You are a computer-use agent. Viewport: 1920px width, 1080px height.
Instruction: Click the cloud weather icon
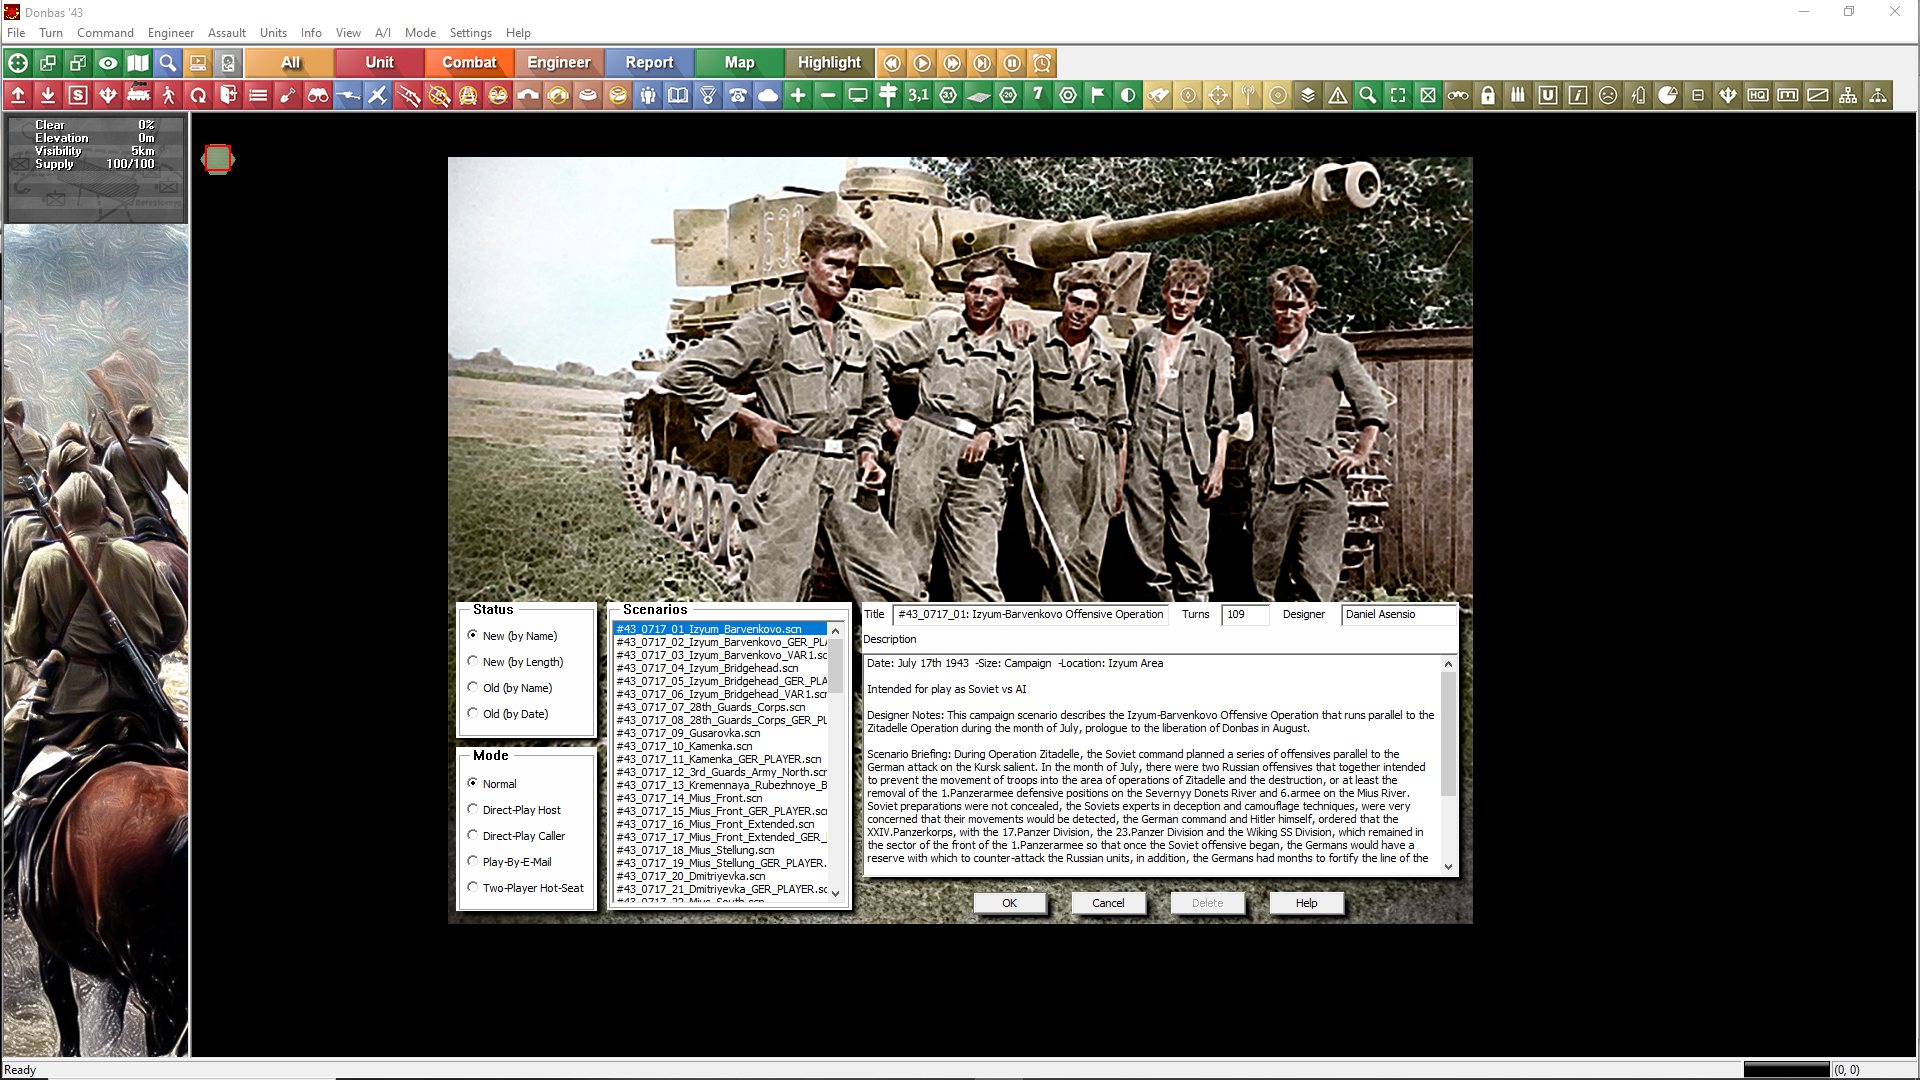pos(768,96)
